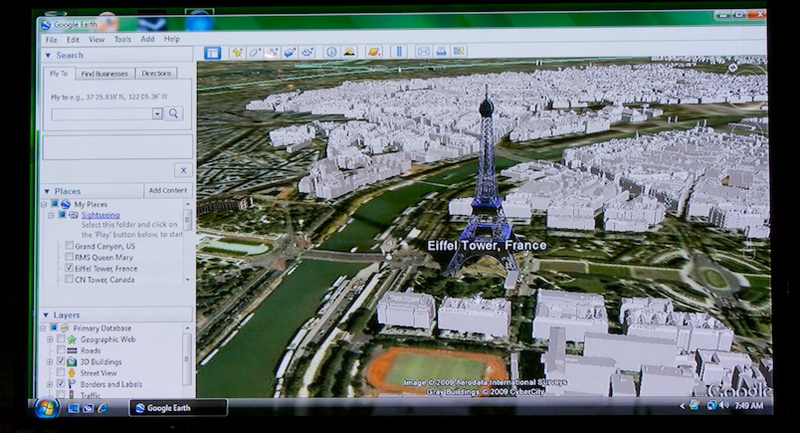Open the planet switcher icon
800x433 pixels.
click(373, 52)
